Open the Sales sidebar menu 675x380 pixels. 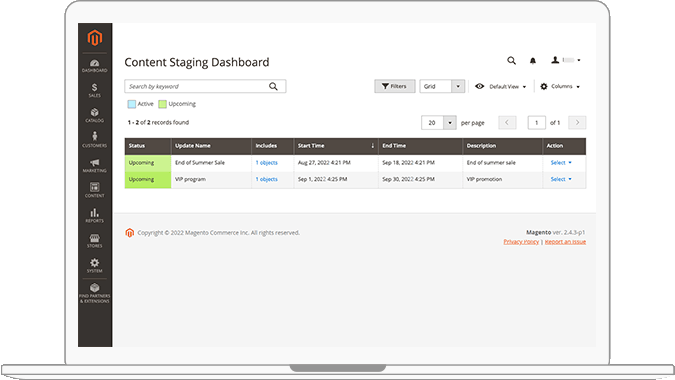pyautogui.click(x=95, y=91)
